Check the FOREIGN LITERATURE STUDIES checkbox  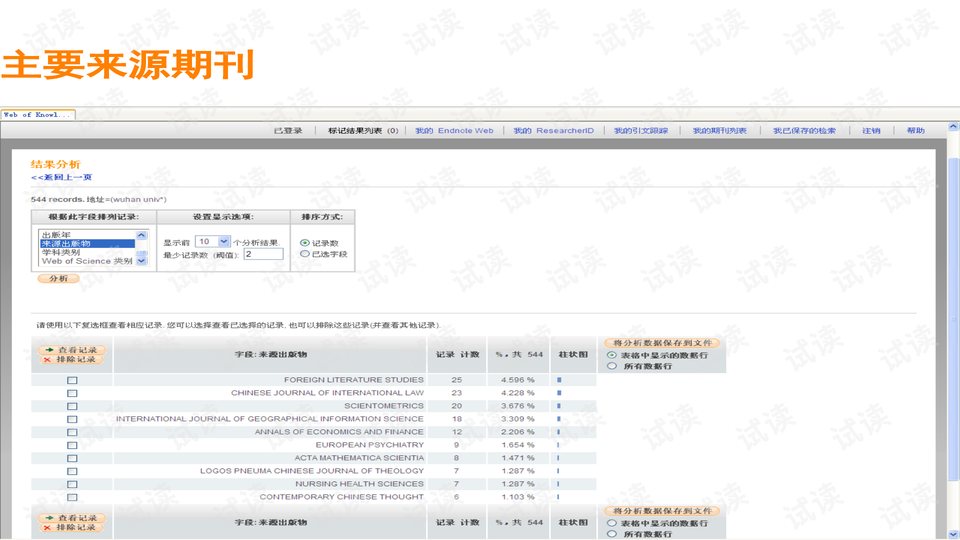pyautogui.click(x=72, y=380)
